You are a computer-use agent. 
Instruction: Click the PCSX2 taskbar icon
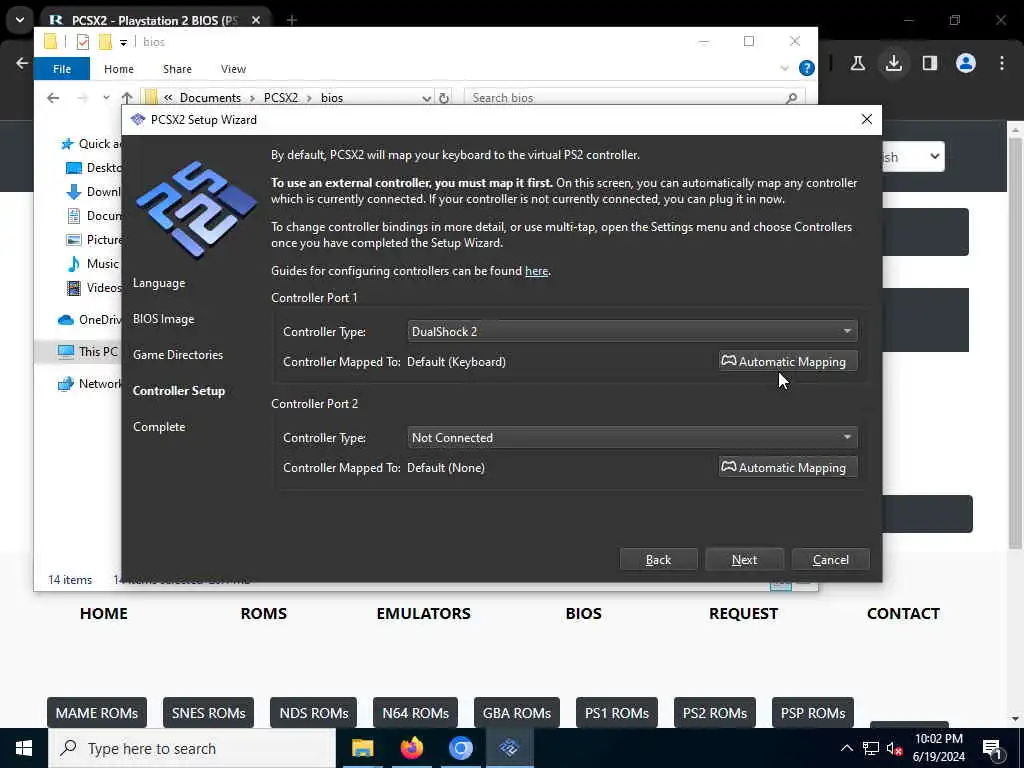click(509, 748)
